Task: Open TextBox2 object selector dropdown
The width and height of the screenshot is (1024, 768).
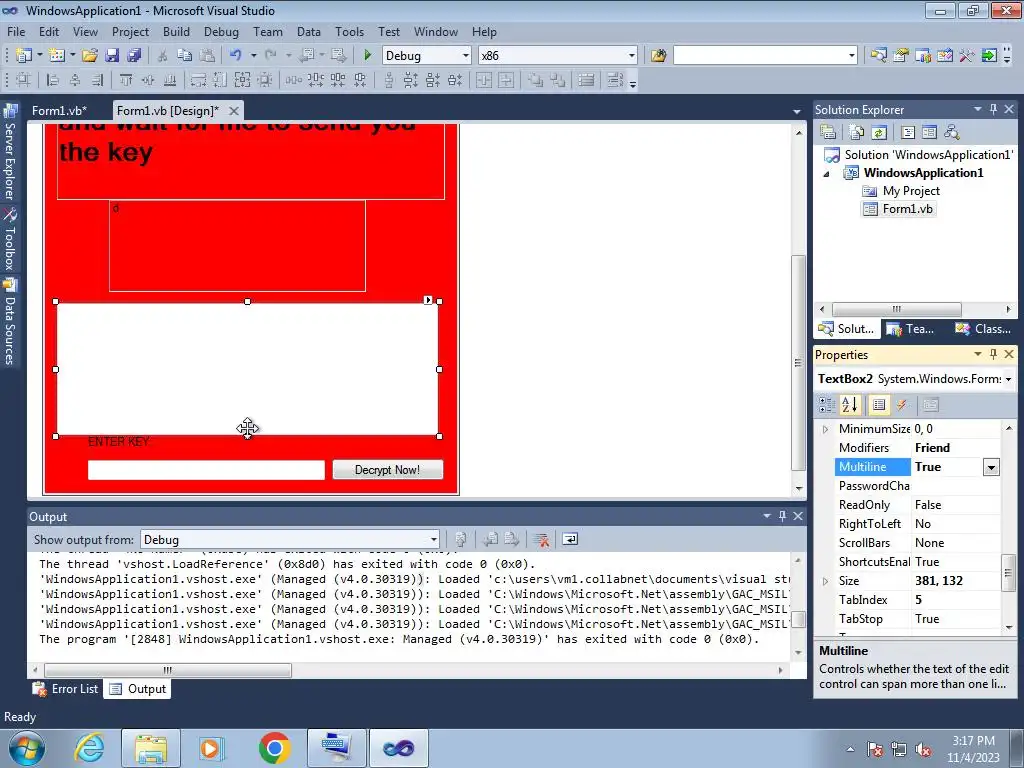Action: point(1008,379)
